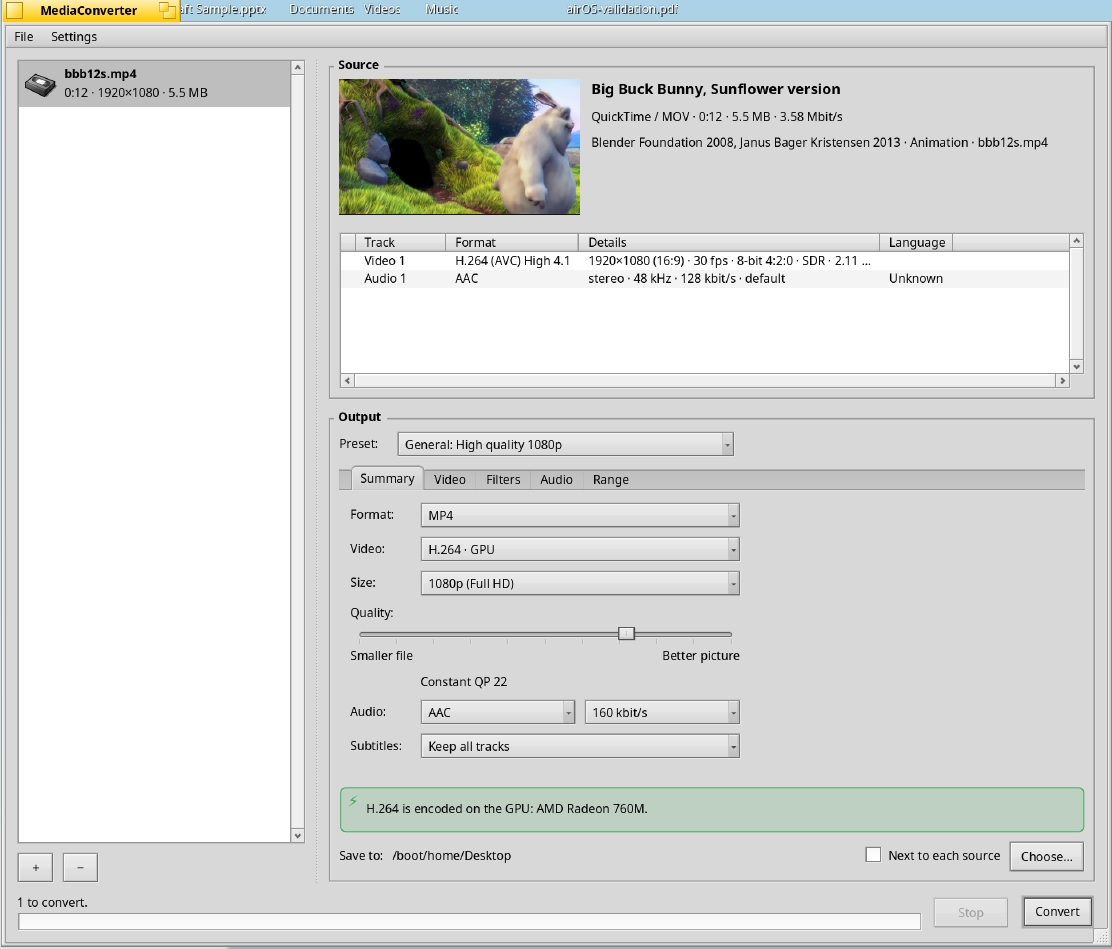
Task: Click the window zoom icon in title tab
Action: pos(167,11)
